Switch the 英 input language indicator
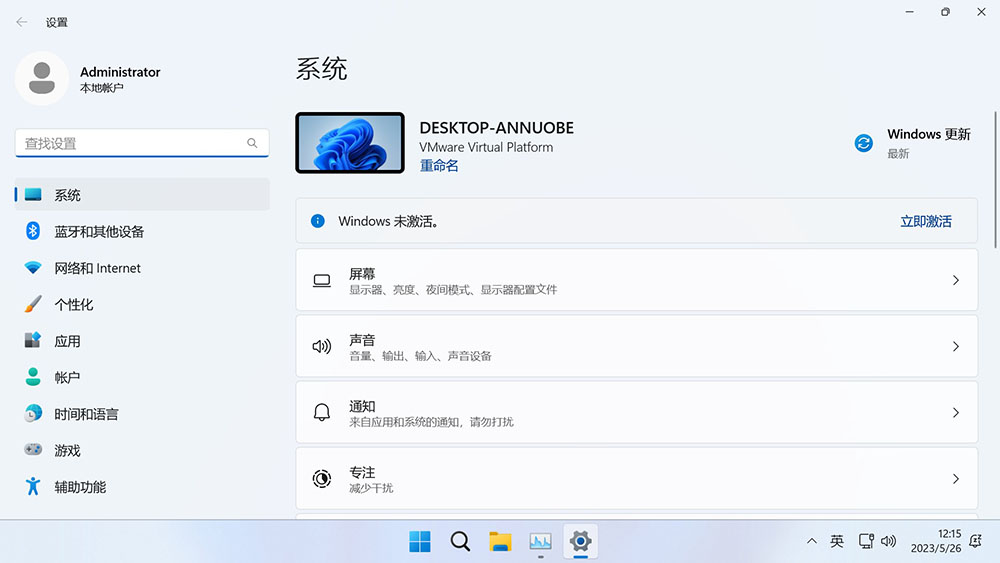The width and height of the screenshot is (1000, 563). 837,541
